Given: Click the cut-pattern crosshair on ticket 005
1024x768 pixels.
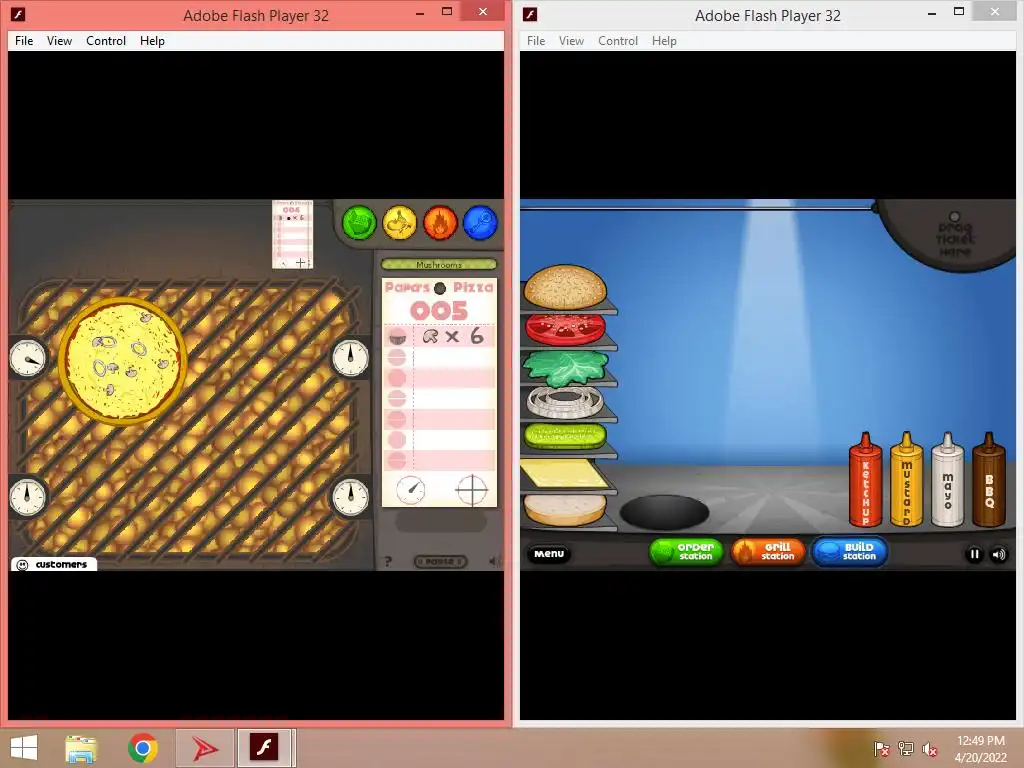Looking at the screenshot, I should pyautogui.click(x=472, y=490).
